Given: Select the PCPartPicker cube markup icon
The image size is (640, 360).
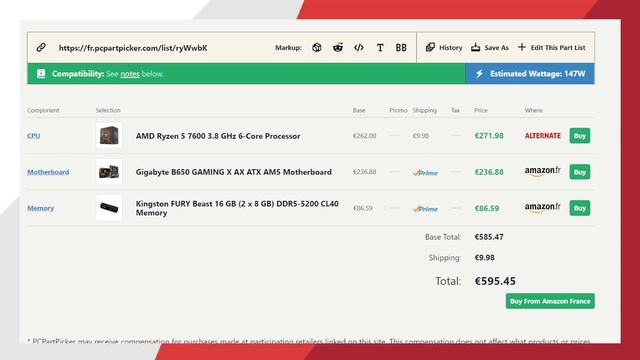Looking at the screenshot, I should (317, 48).
